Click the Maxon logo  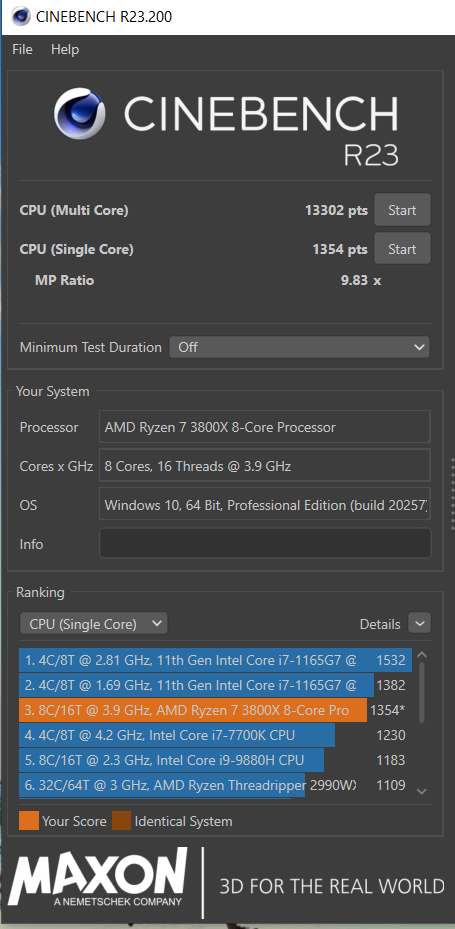point(98,877)
